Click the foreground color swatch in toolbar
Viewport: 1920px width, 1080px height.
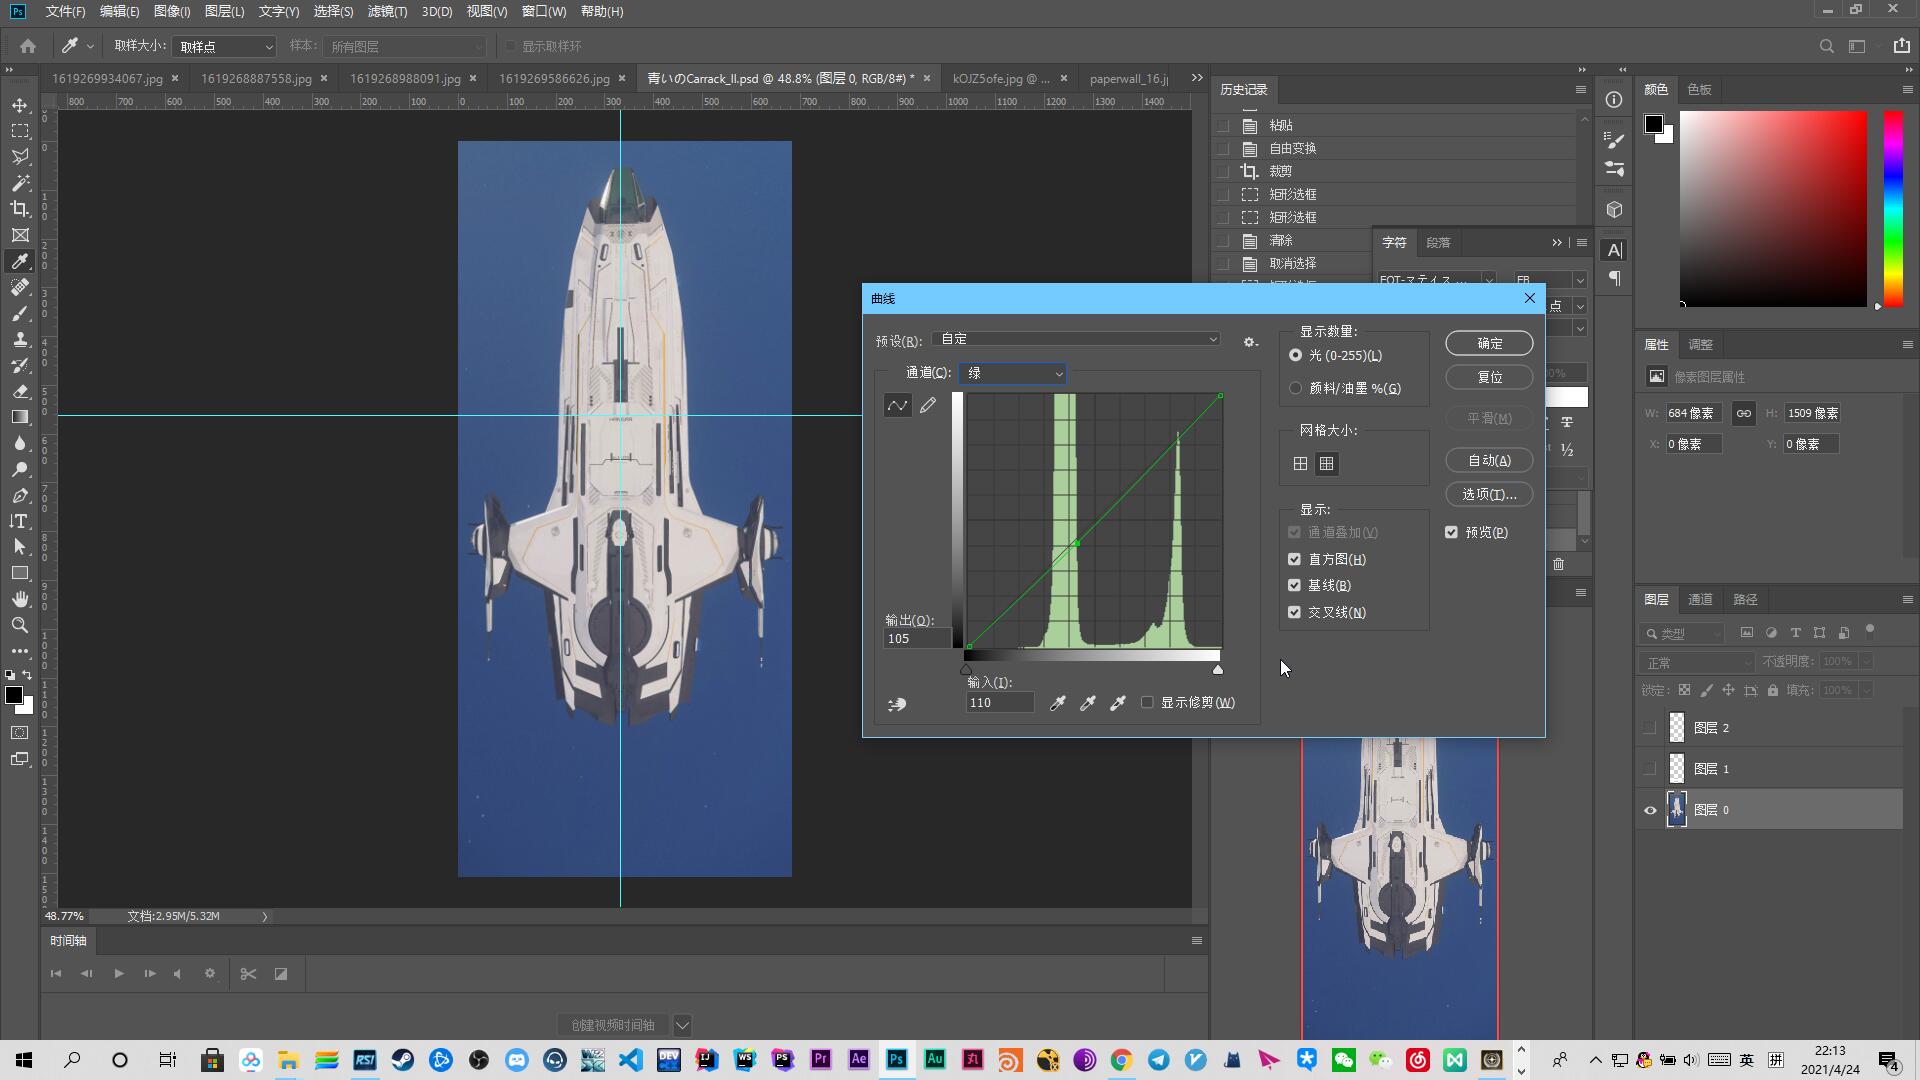14,695
